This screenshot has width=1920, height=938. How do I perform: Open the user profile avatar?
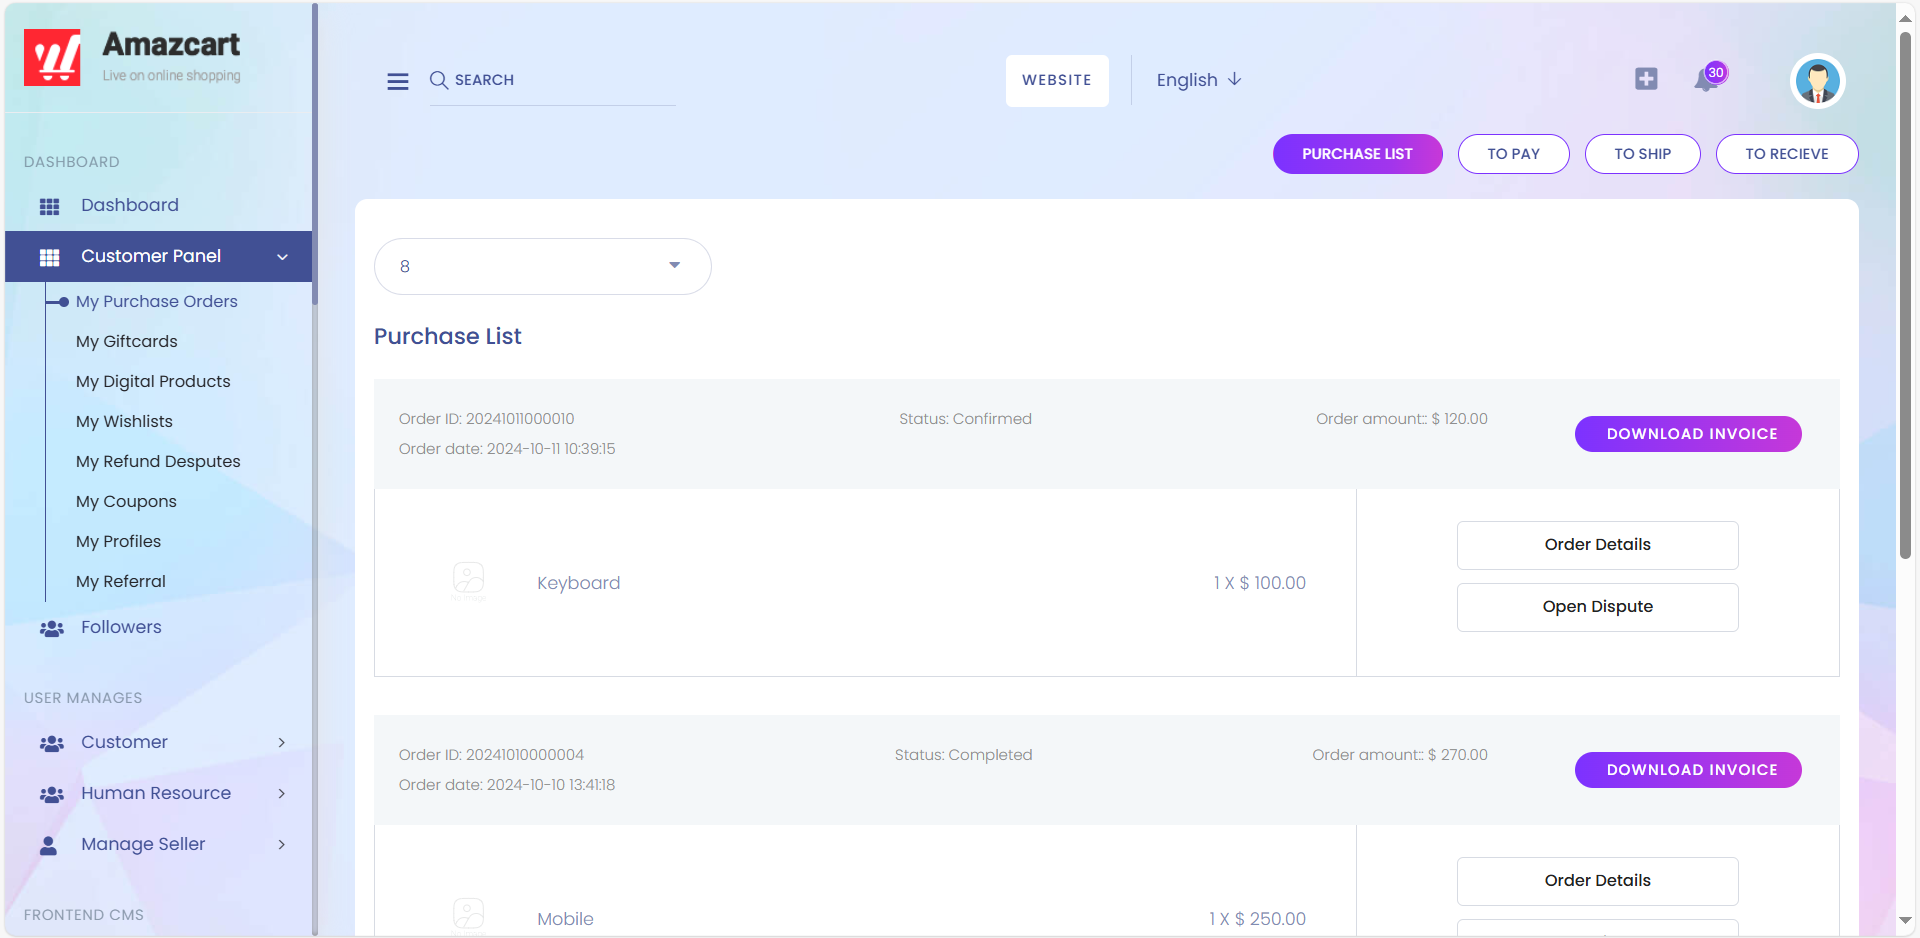(x=1817, y=81)
